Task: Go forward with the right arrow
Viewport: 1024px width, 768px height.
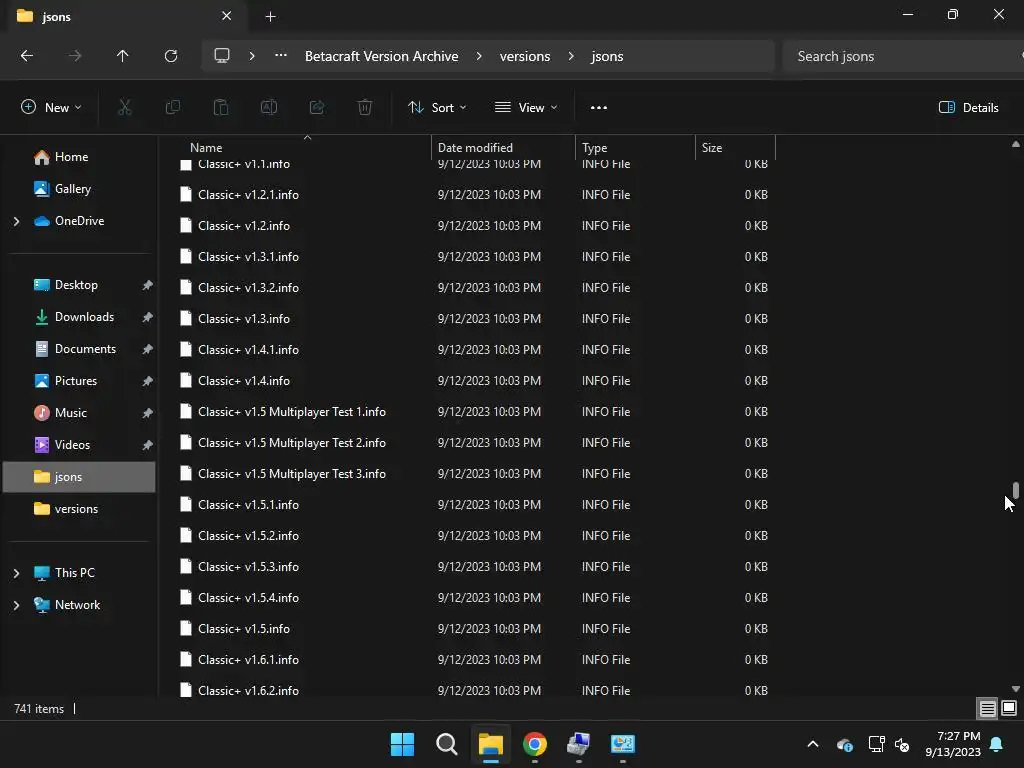Action: [x=75, y=56]
